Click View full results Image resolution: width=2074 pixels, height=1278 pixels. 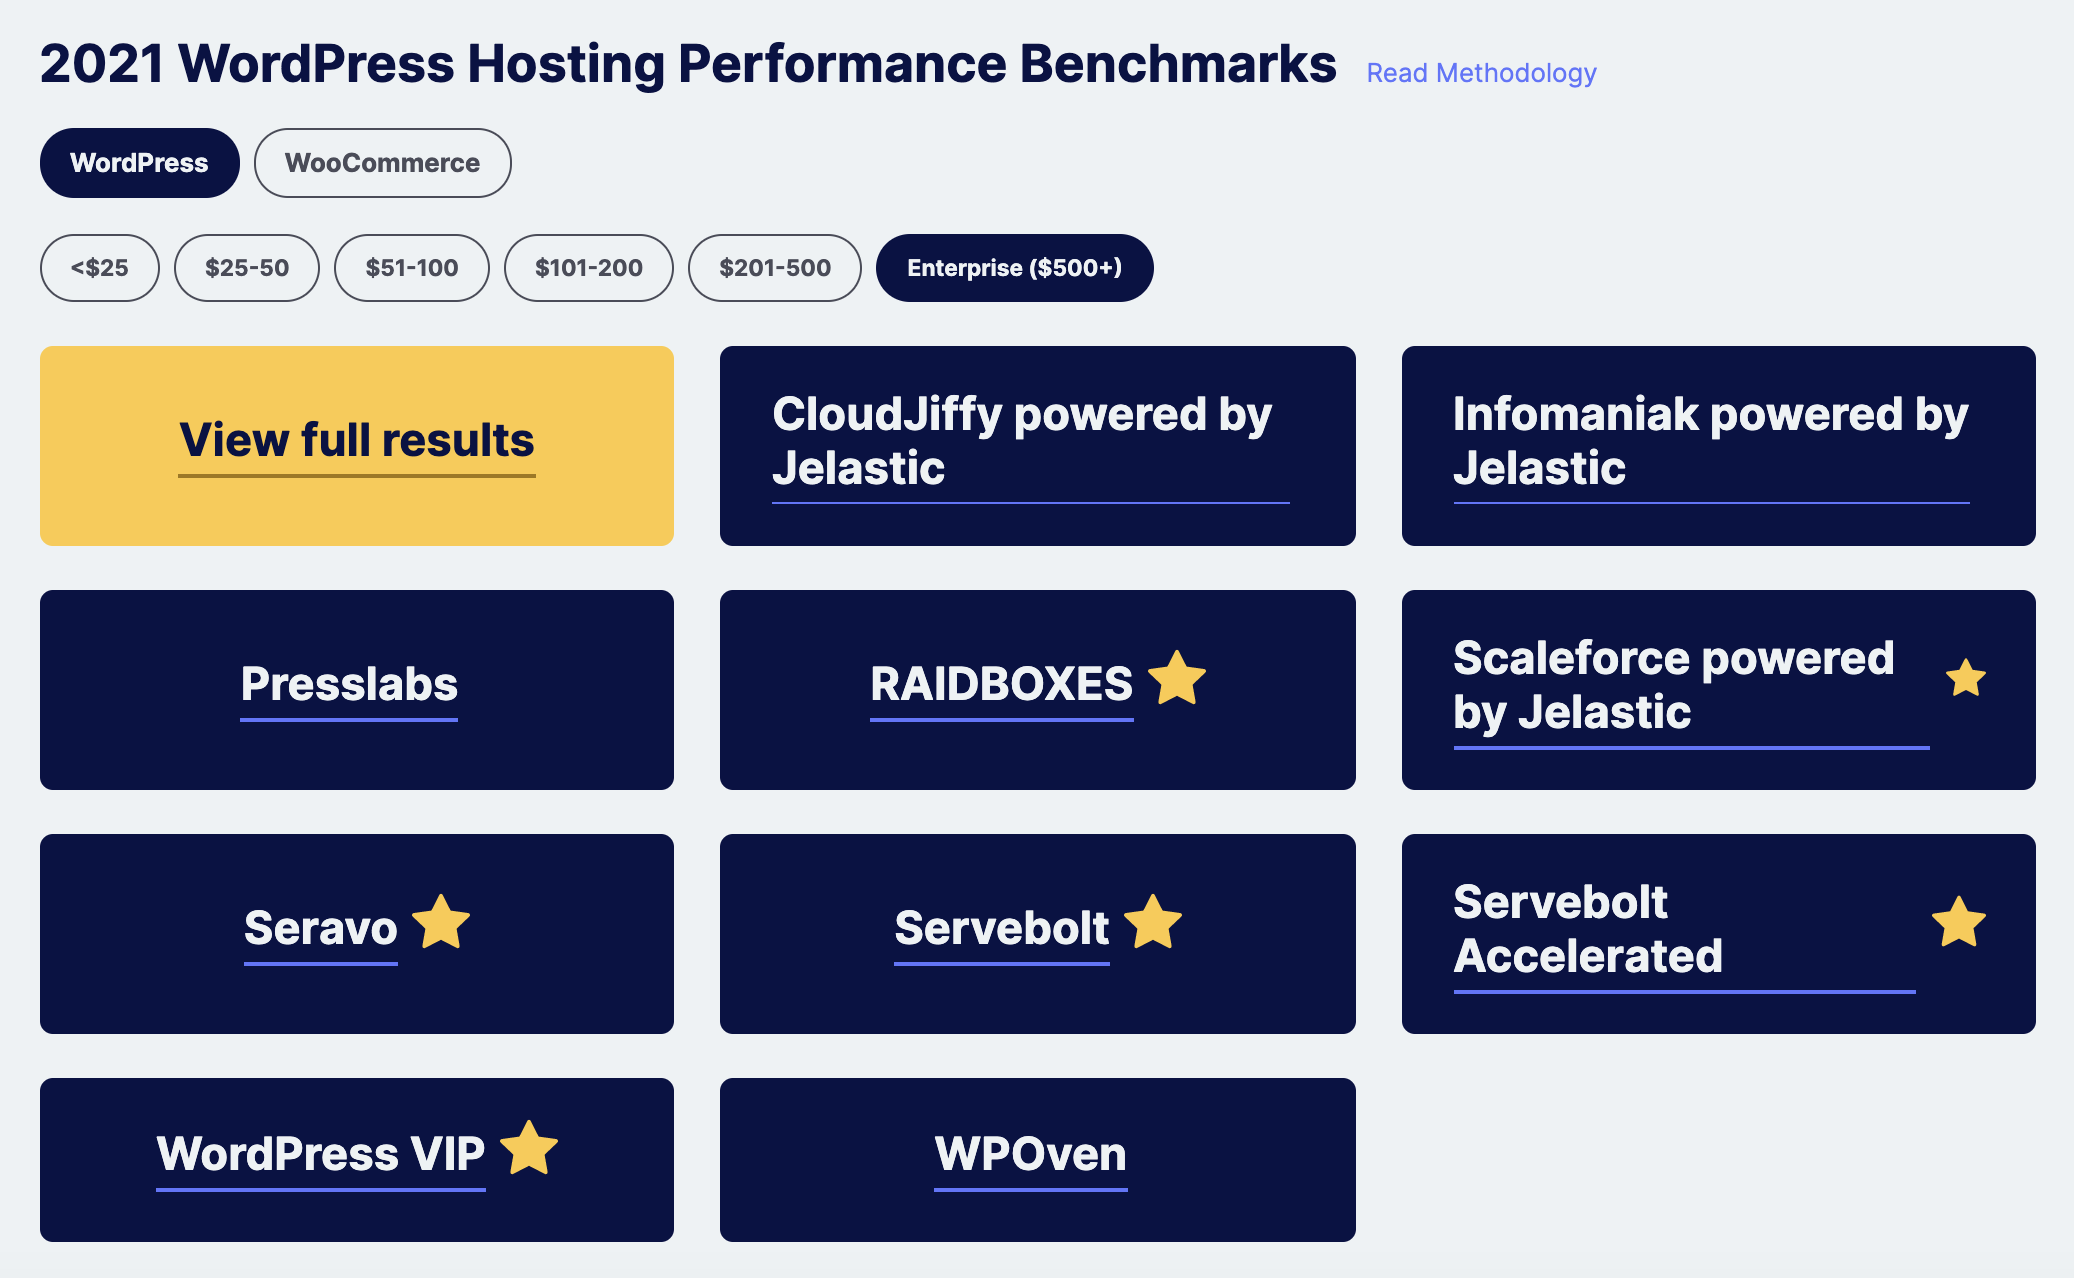(356, 441)
